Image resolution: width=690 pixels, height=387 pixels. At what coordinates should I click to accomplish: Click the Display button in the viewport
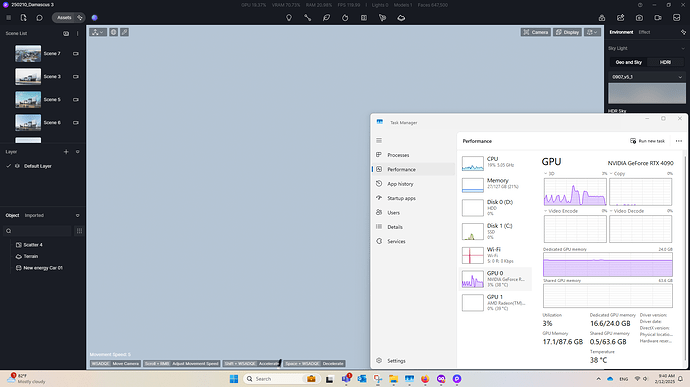tap(567, 32)
